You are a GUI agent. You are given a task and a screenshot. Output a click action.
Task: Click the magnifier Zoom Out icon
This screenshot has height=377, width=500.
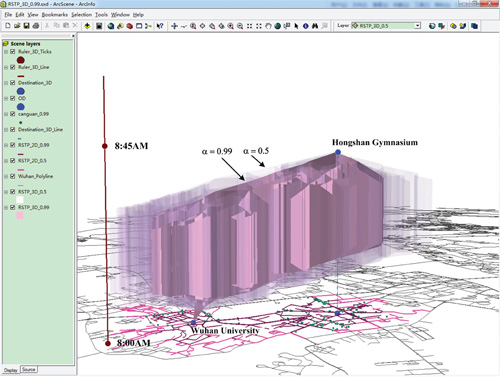[240, 26]
